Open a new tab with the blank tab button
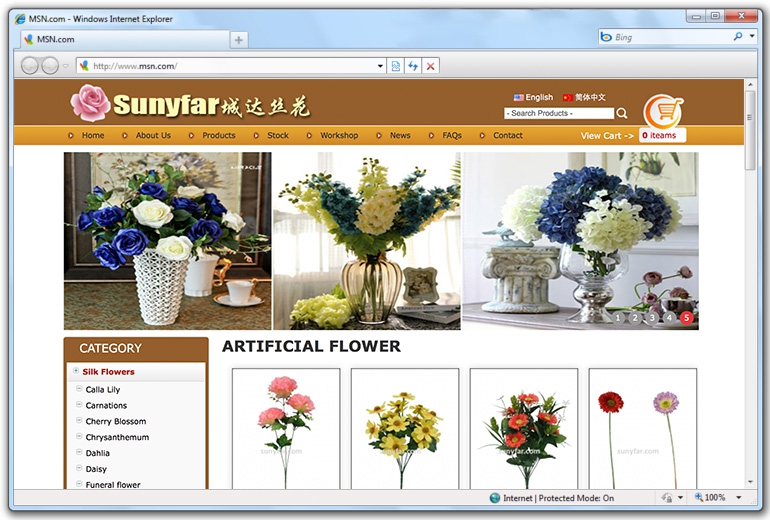 tap(239, 40)
